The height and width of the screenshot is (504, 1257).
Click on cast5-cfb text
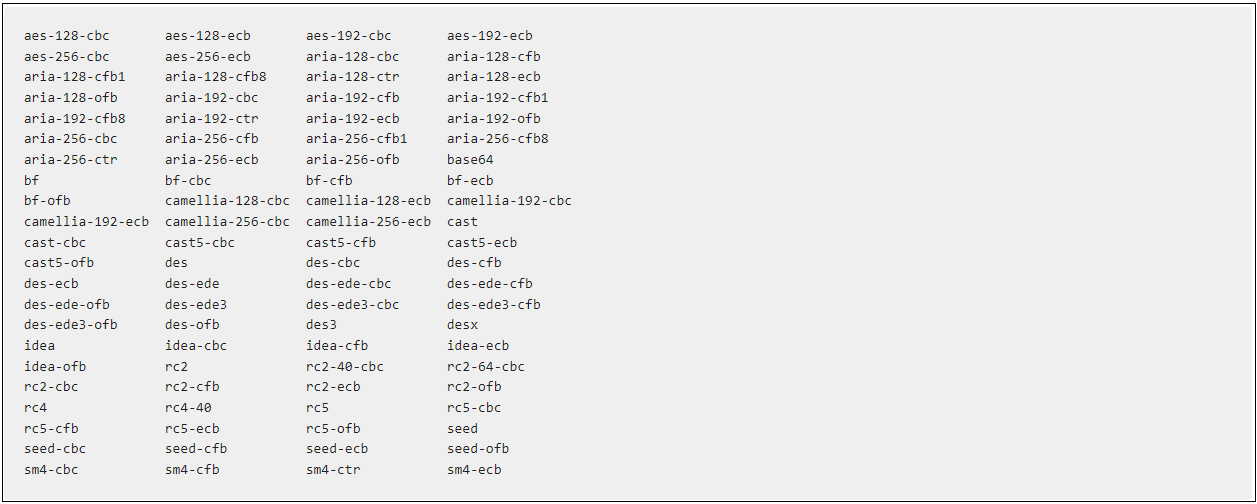pyautogui.click(x=341, y=243)
